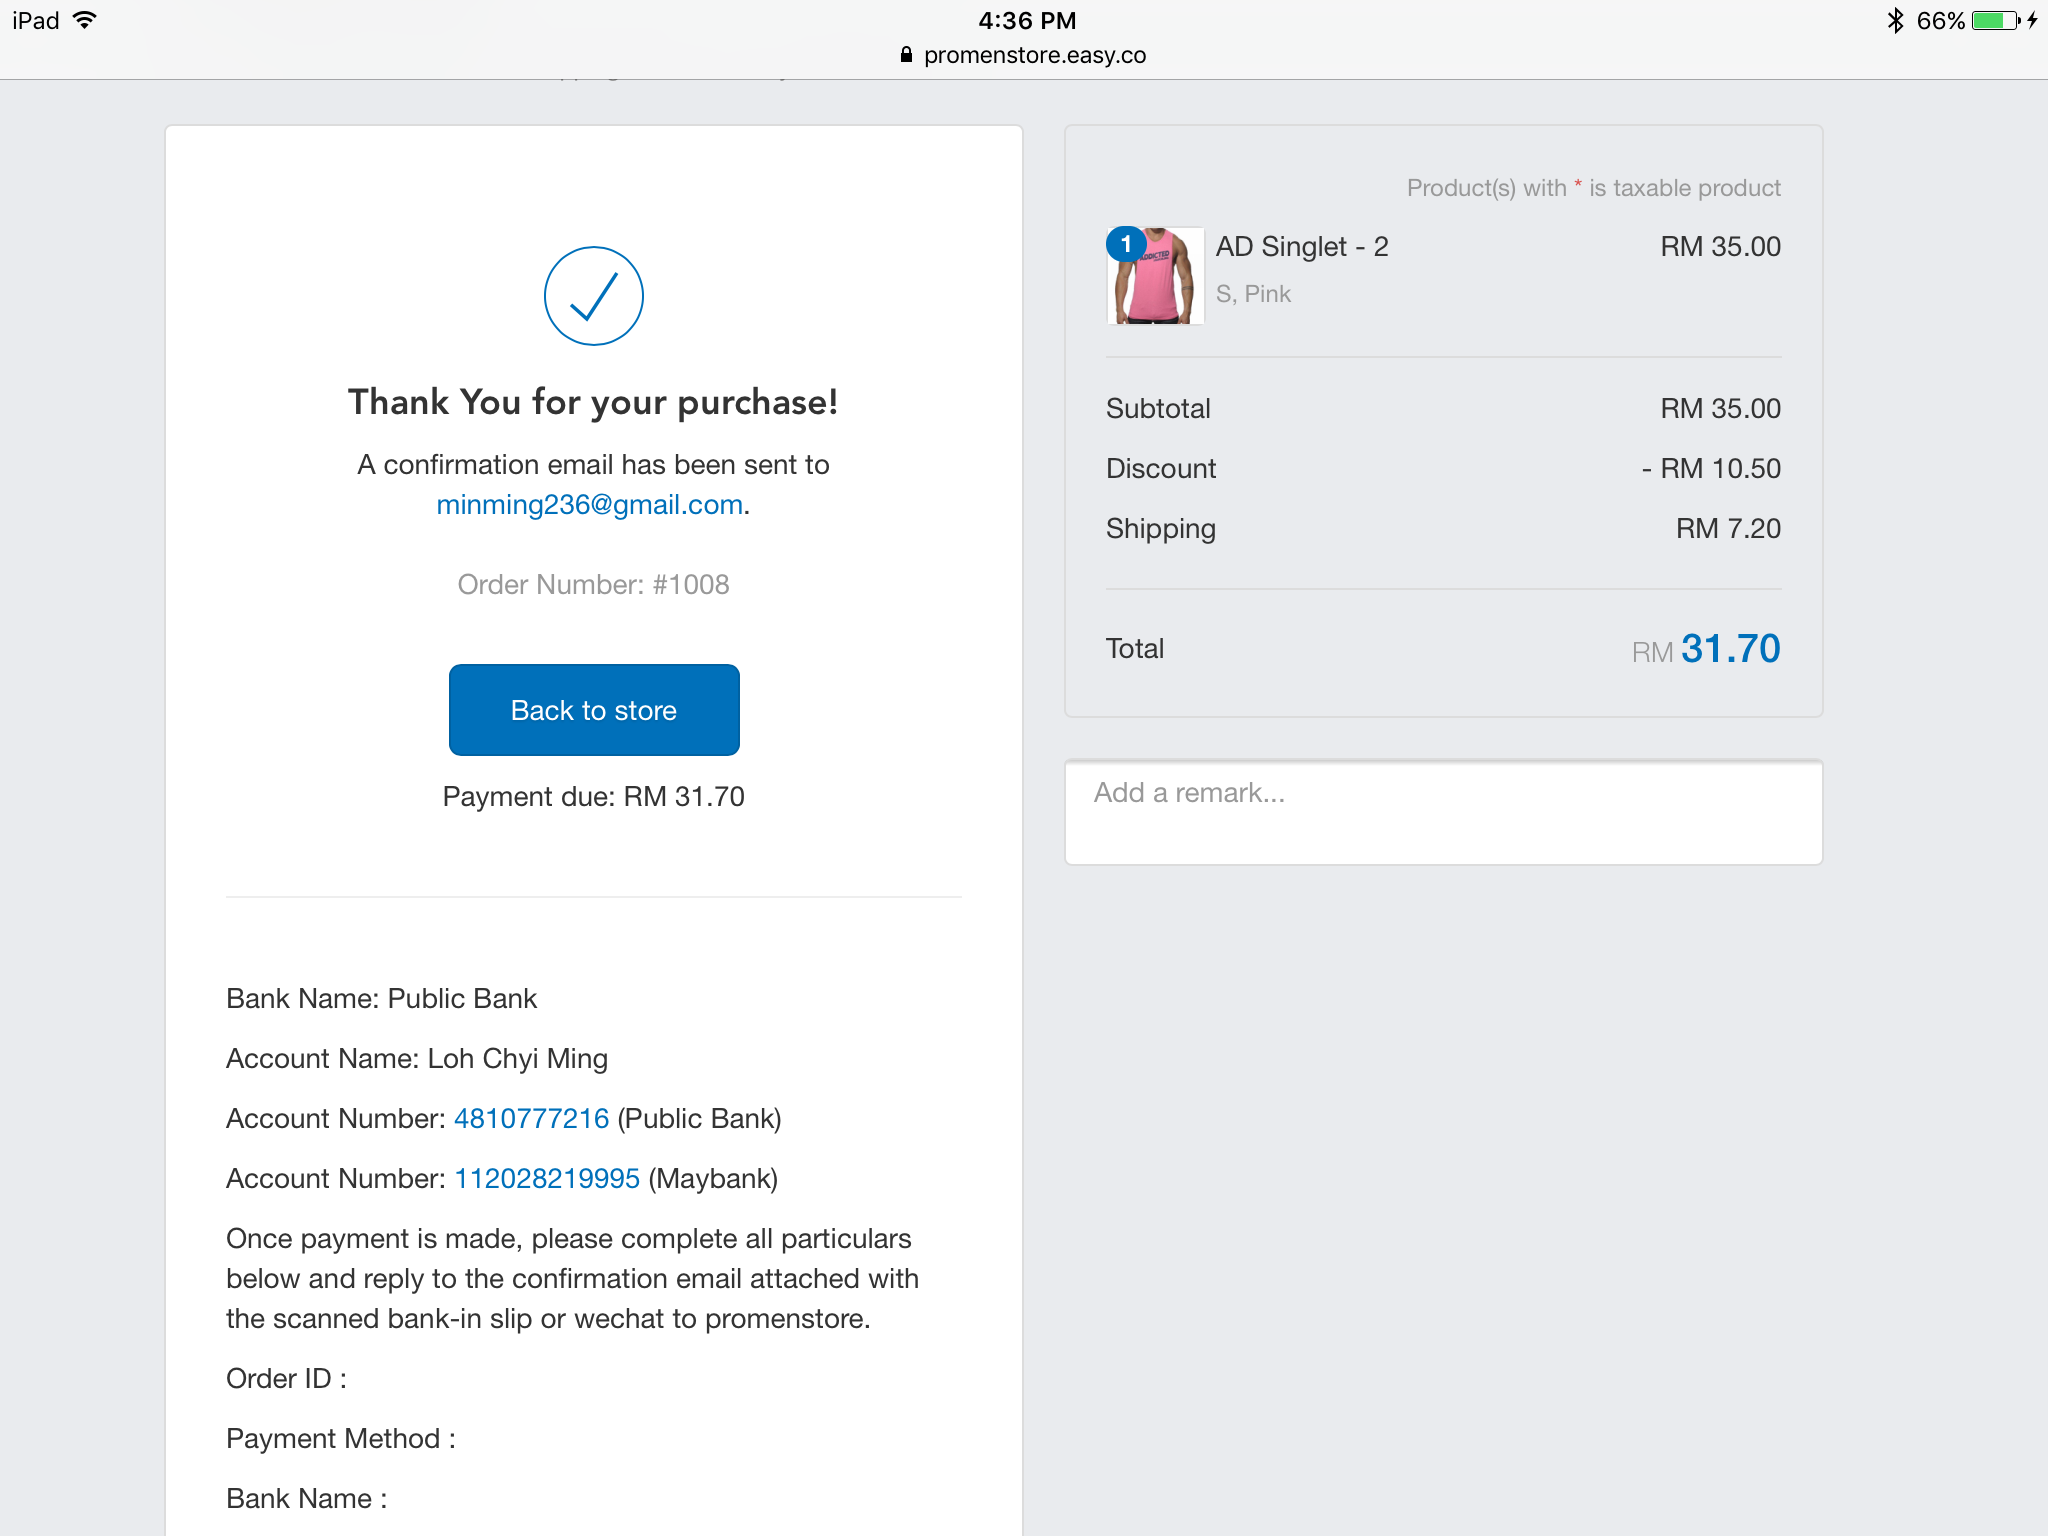Image resolution: width=2048 pixels, height=1536 pixels.
Task: Tap the Public Bank account number 4810777216
Action: [x=532, y=1119]
